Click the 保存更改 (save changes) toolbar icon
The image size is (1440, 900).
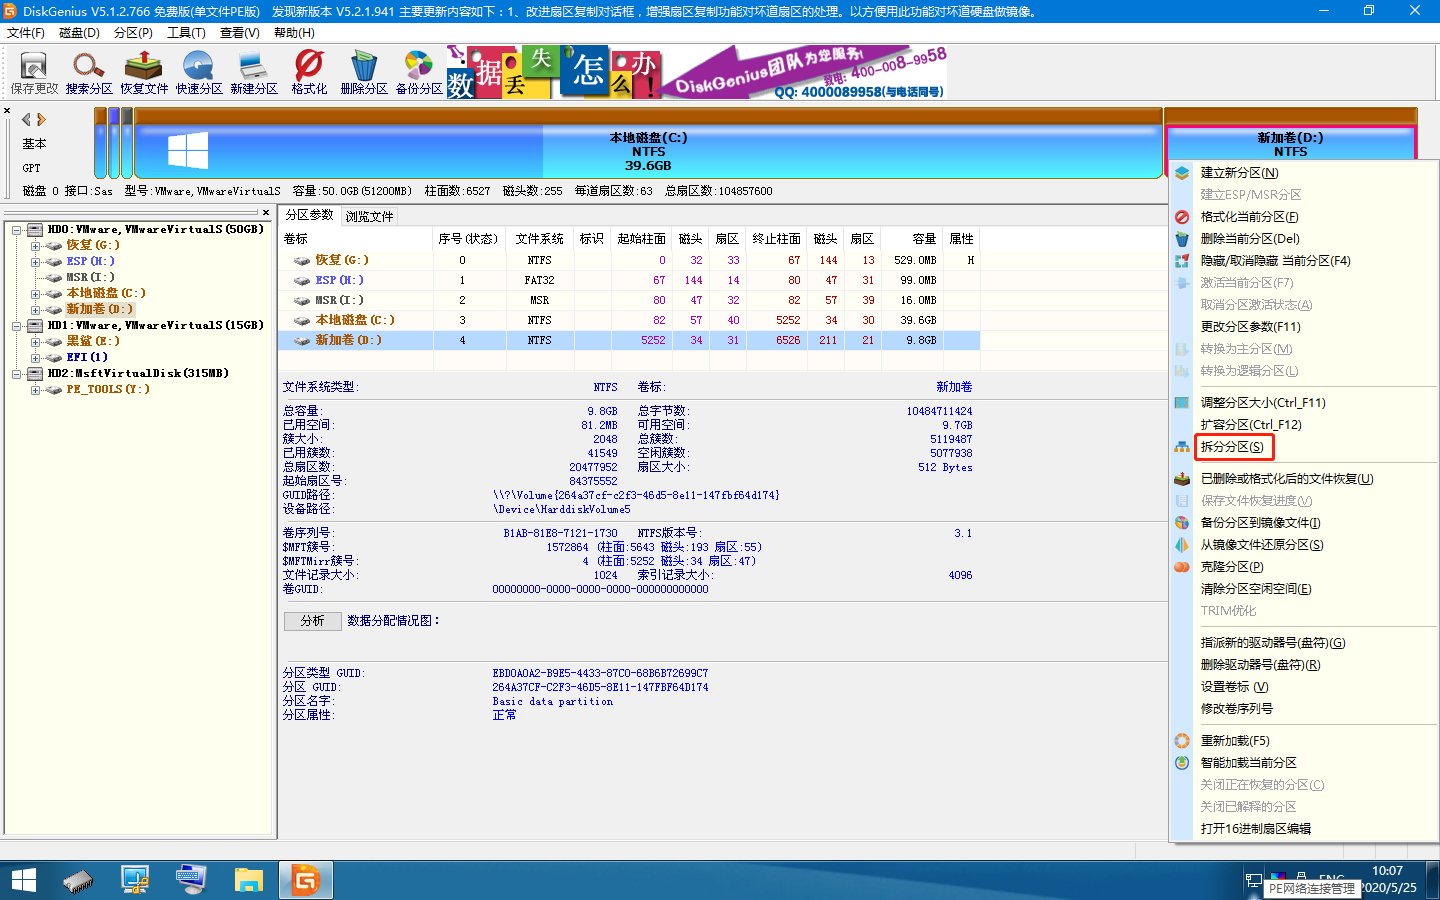click(x=34, y=73)
